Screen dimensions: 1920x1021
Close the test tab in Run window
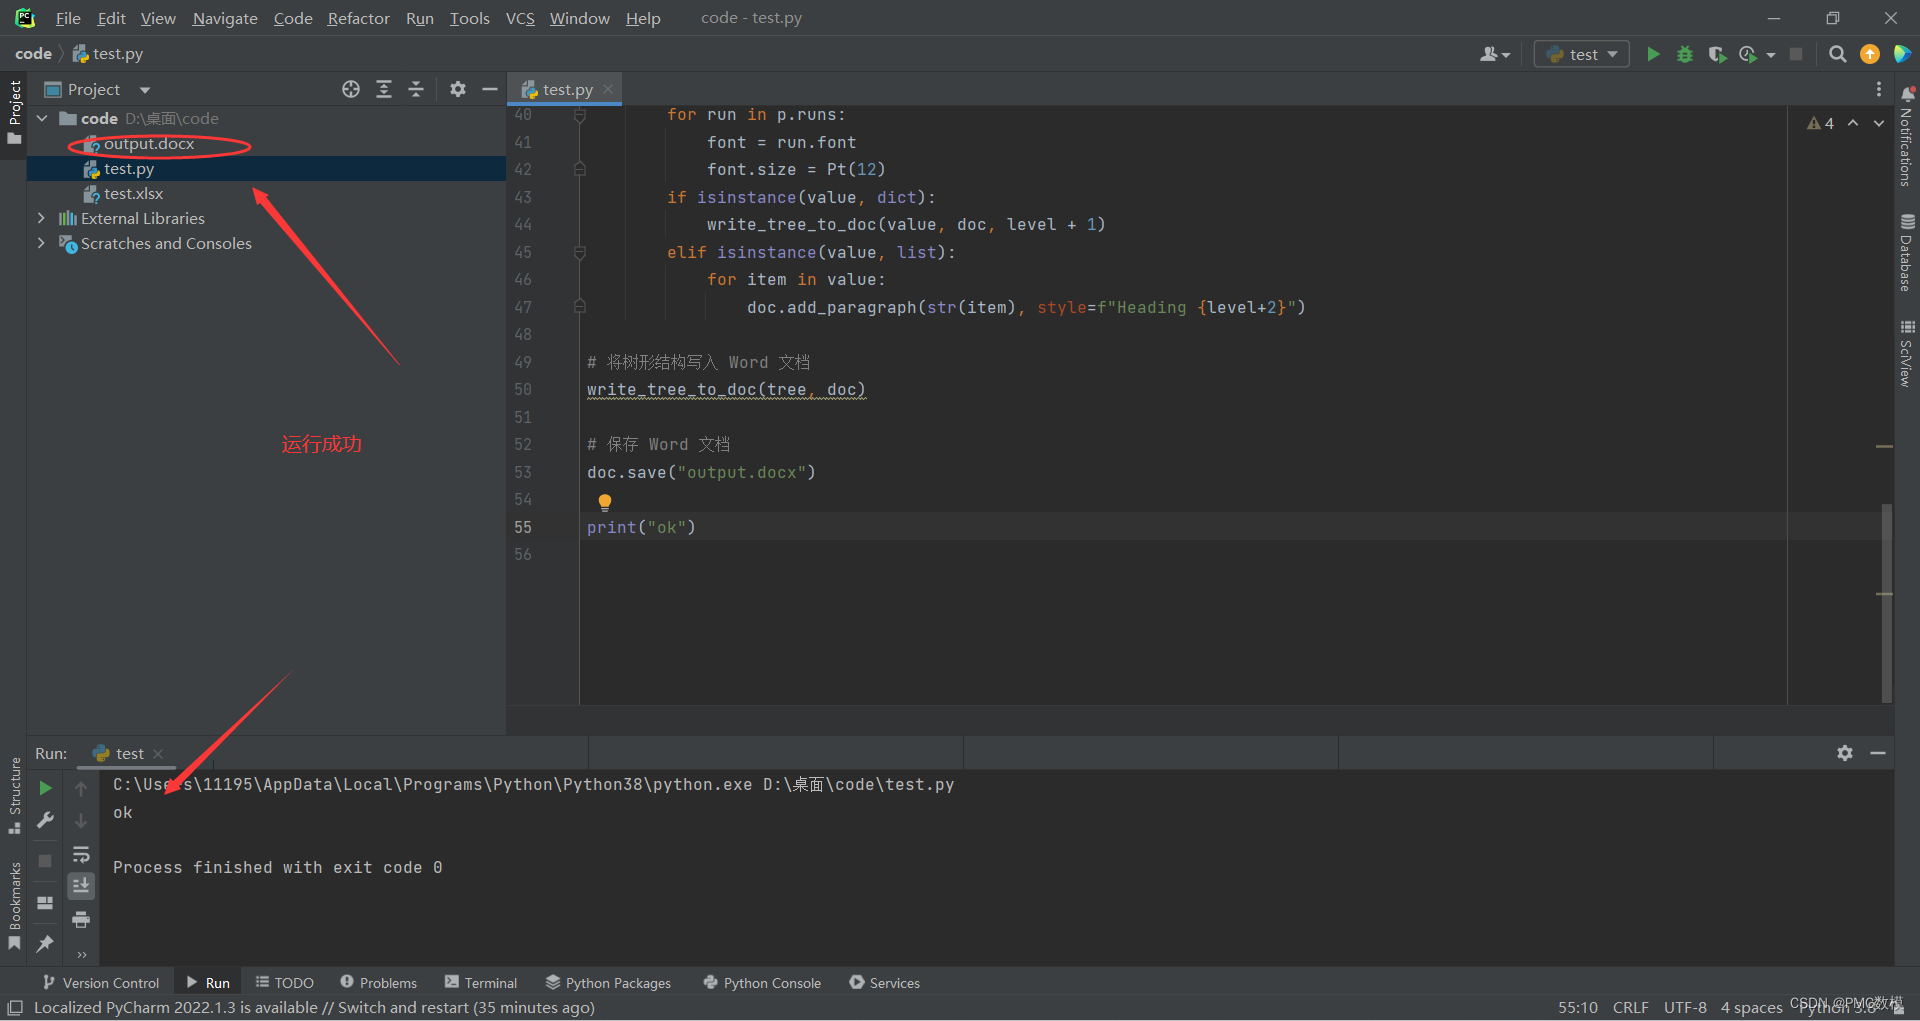click(x=158, y=754)
